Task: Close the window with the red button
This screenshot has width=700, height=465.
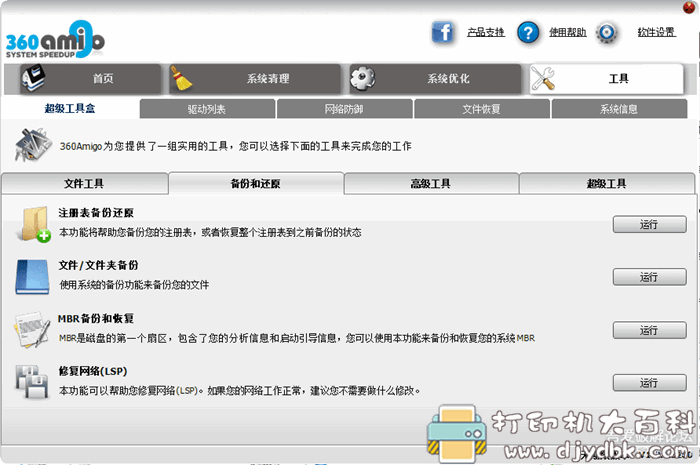Action: click(689, 7)
